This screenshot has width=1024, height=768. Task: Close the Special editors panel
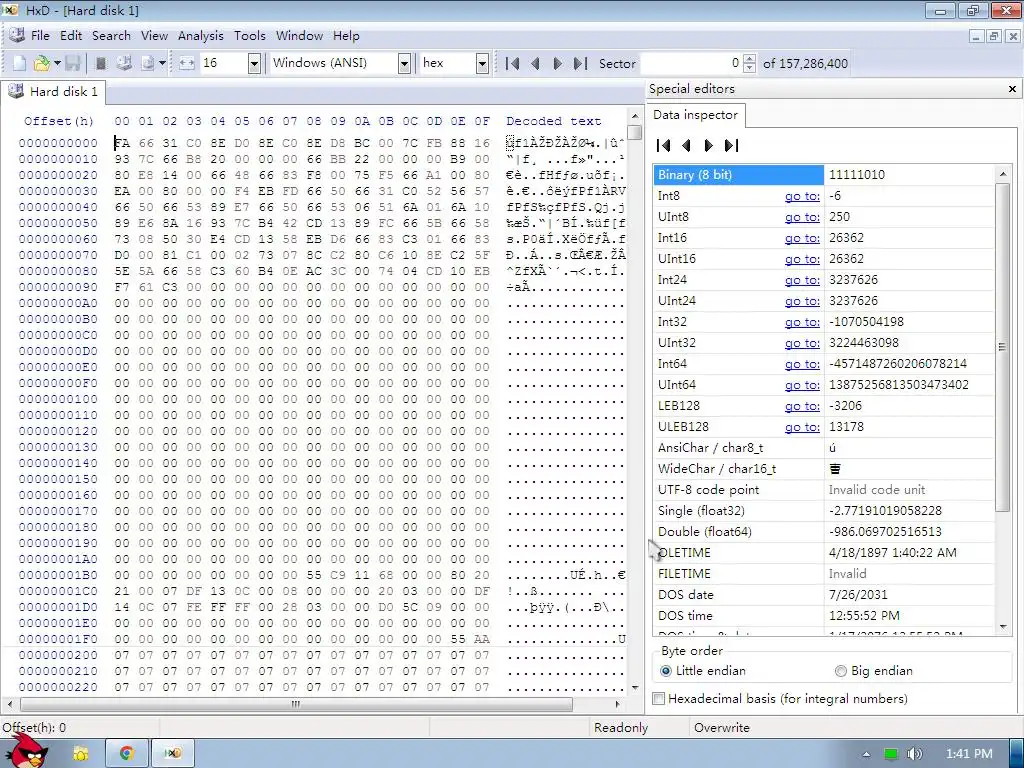(x=1012, y=89)
